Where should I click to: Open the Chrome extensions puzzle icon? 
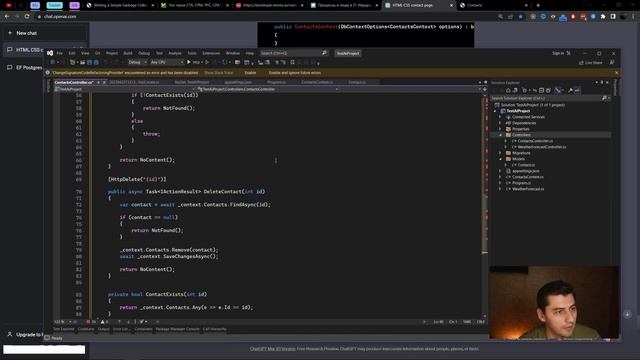pyautogui.click(x=603, y=16)
